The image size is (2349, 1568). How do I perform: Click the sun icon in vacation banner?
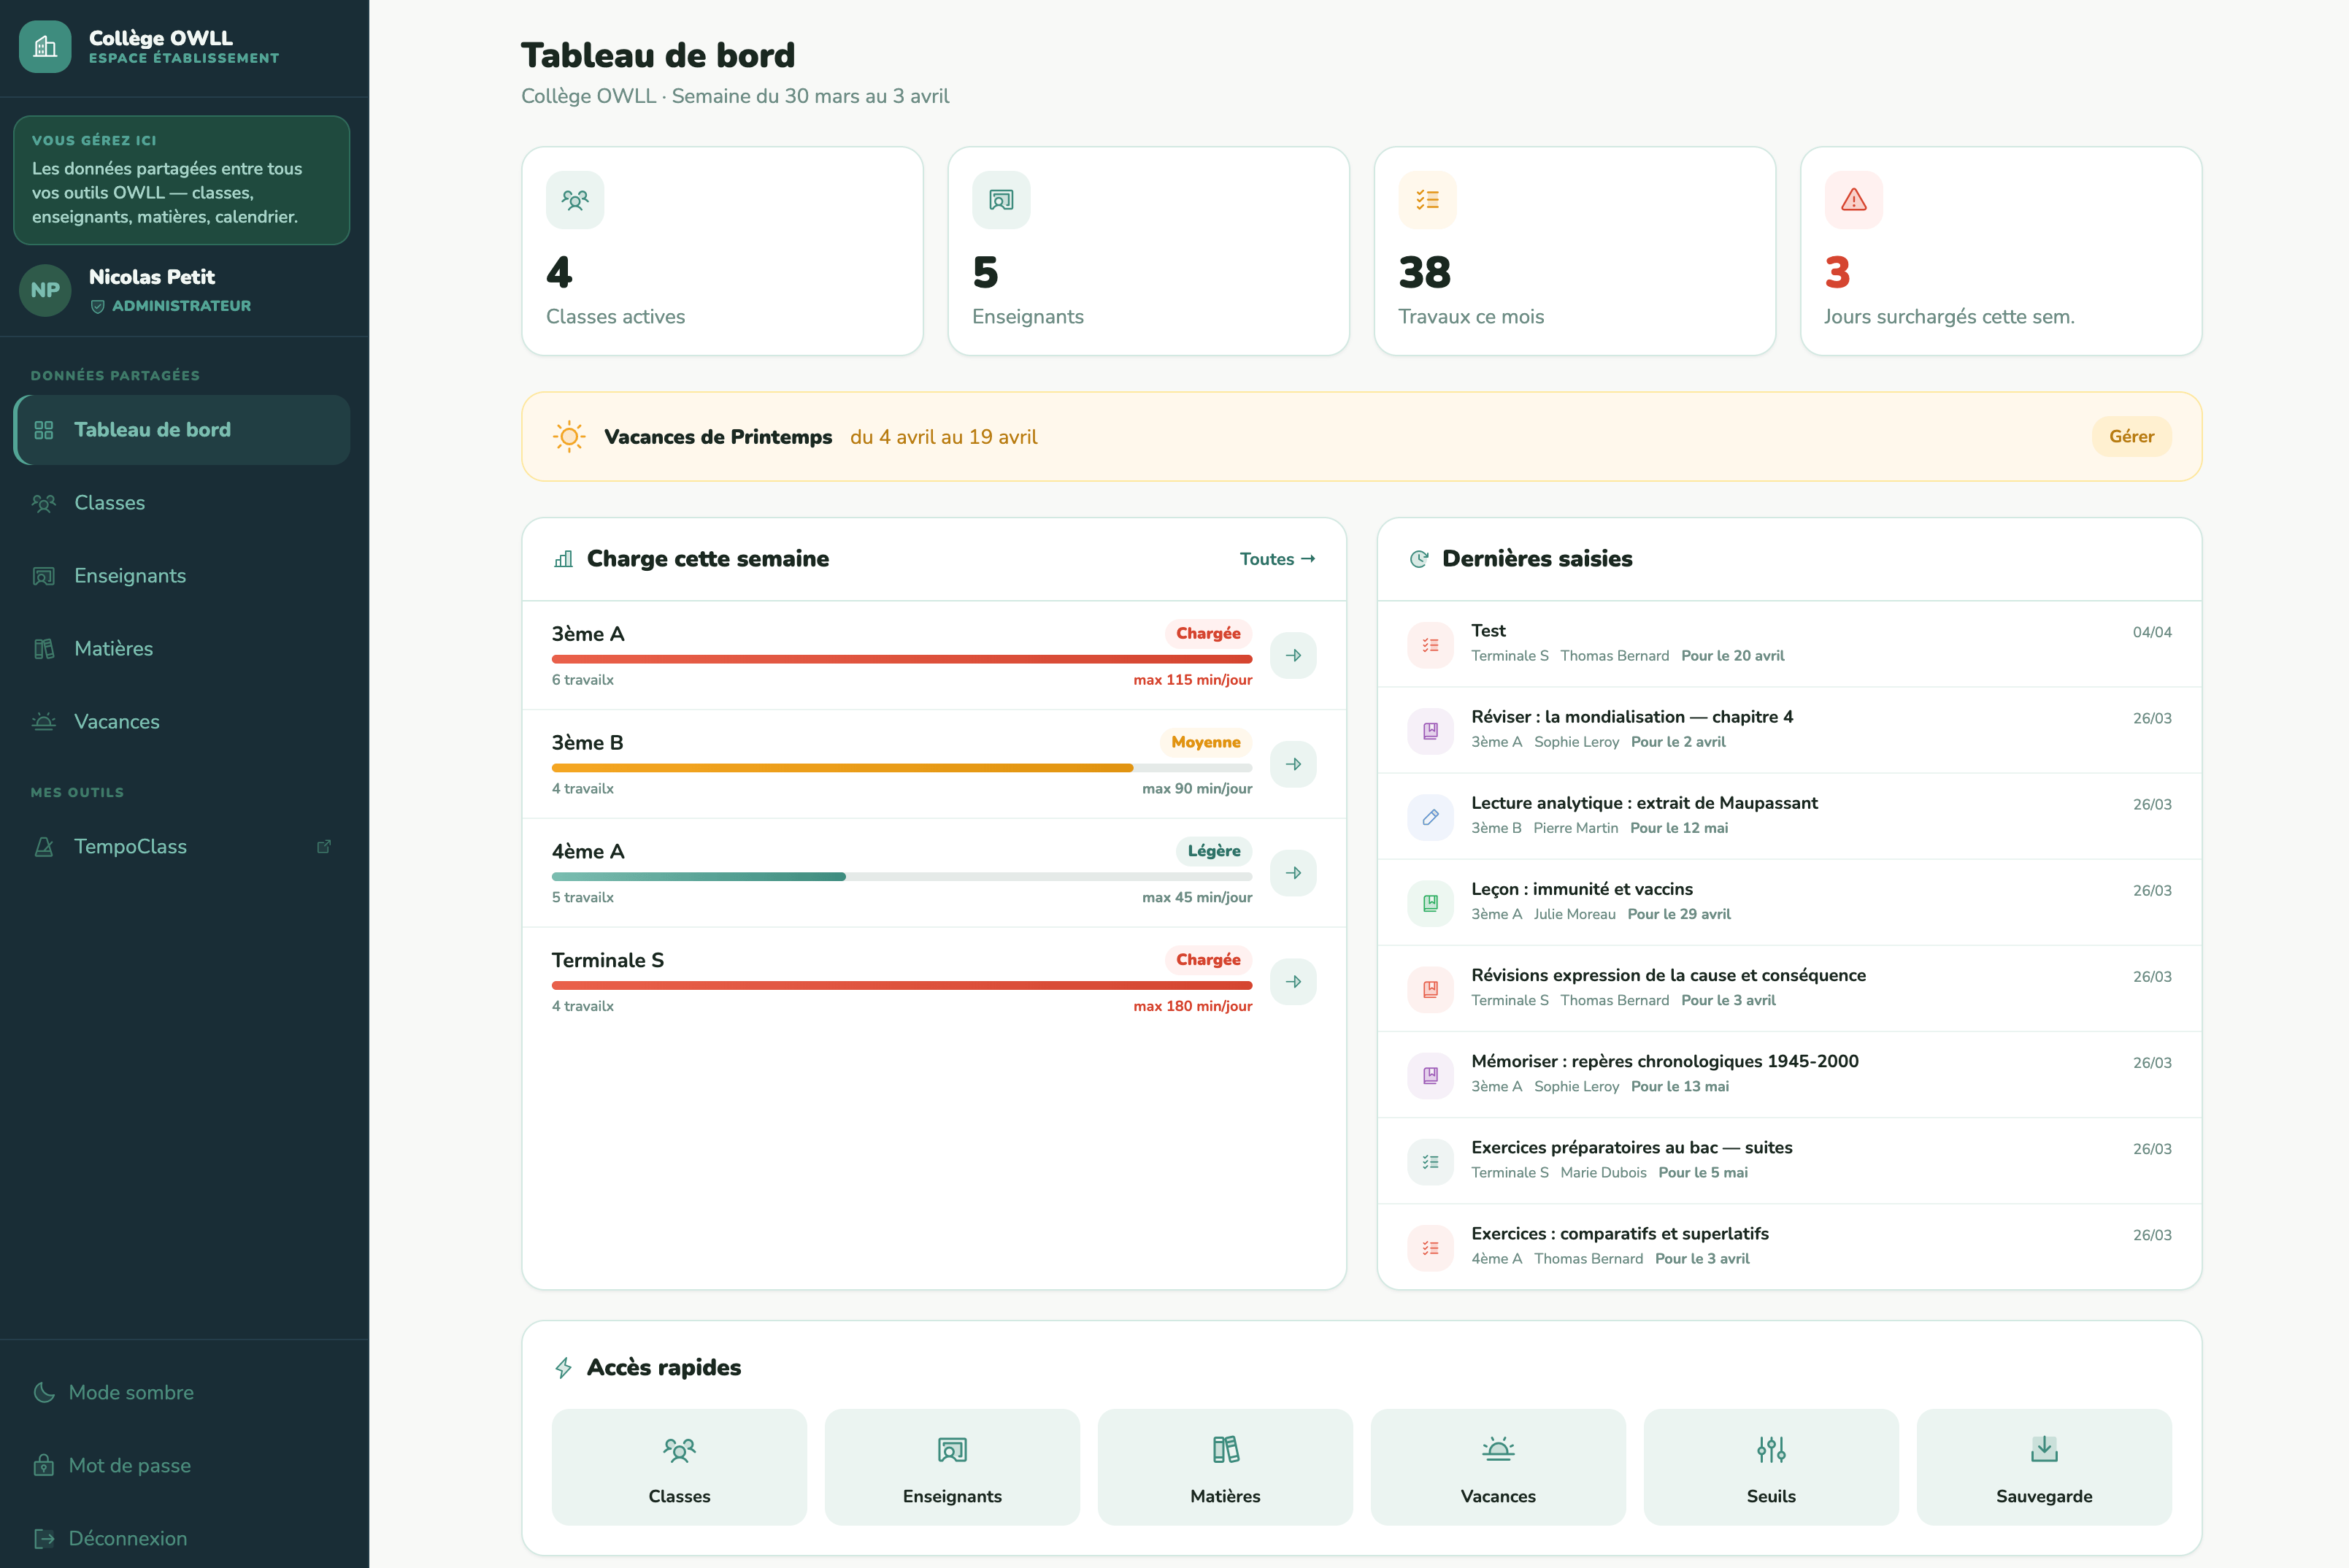coord(569,437)
